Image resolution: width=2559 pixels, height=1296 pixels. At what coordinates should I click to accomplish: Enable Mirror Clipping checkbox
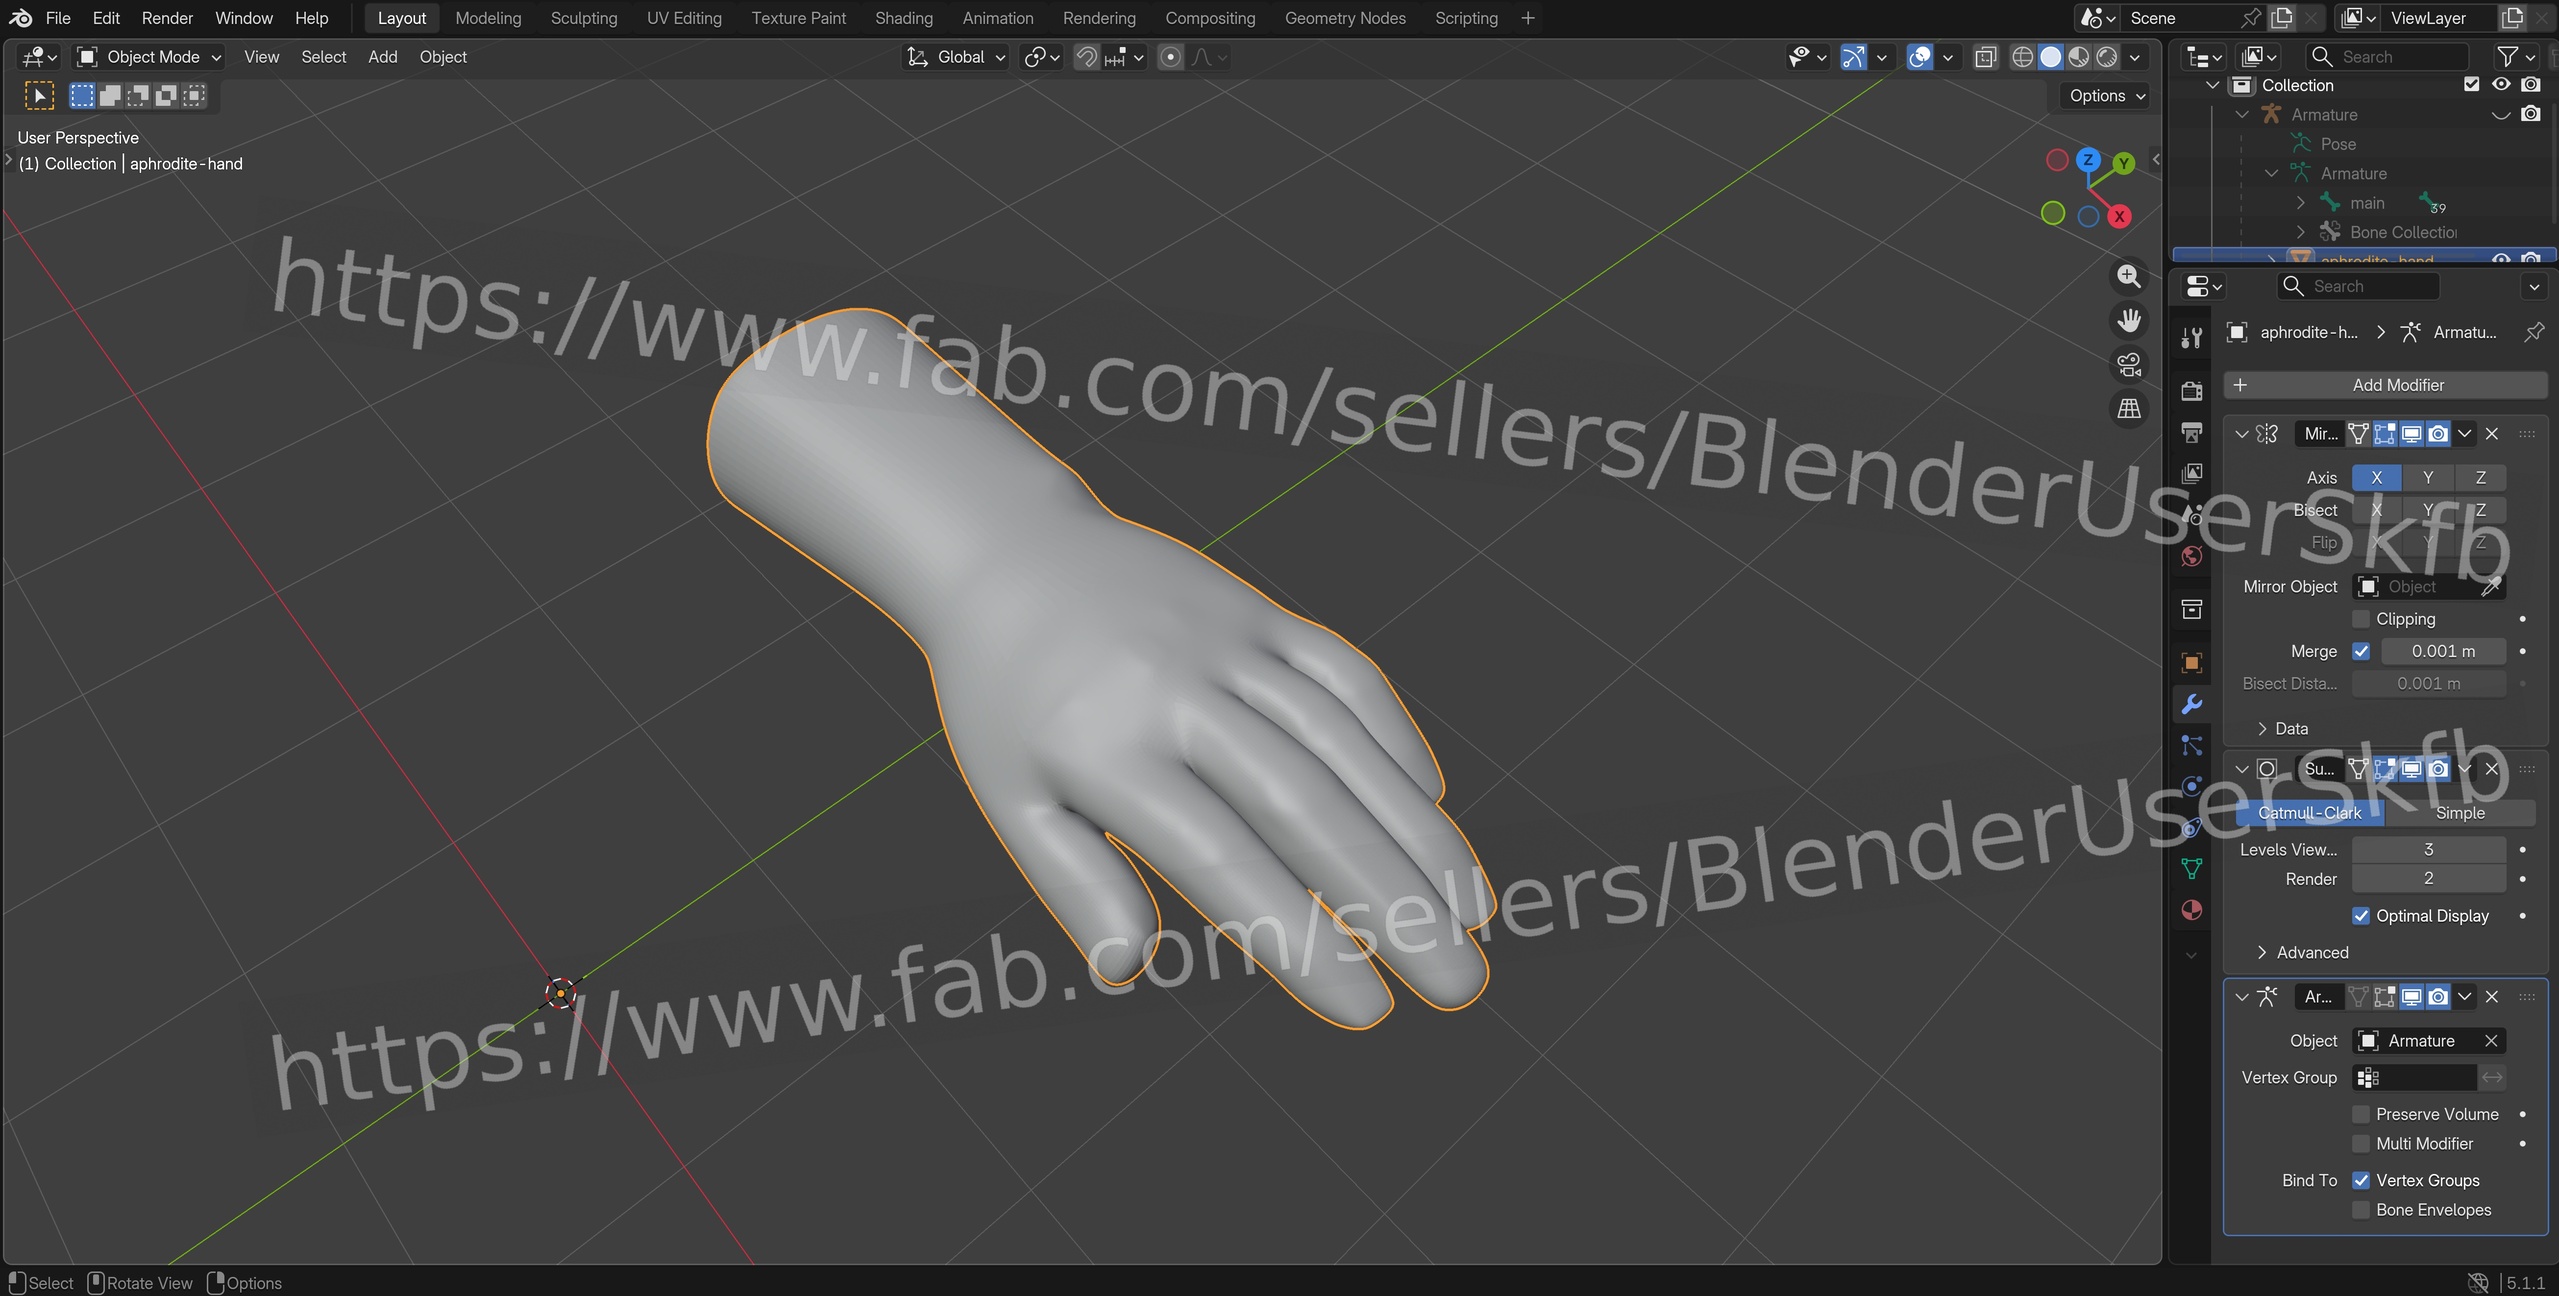tap(2361, 619)
